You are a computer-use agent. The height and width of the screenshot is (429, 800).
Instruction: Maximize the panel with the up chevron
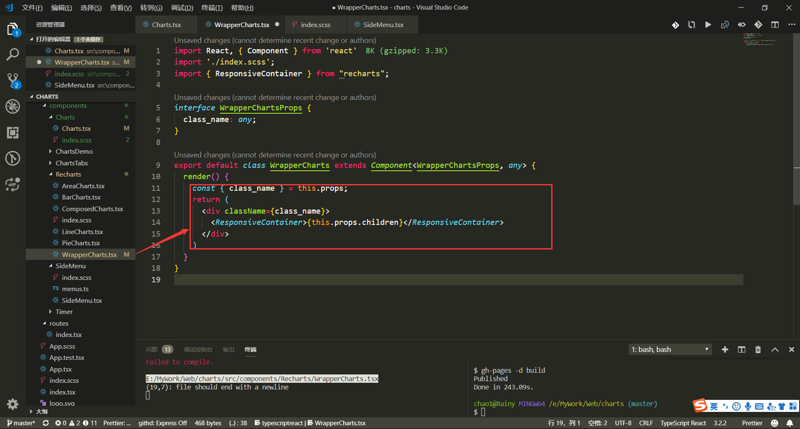[775, 349]
